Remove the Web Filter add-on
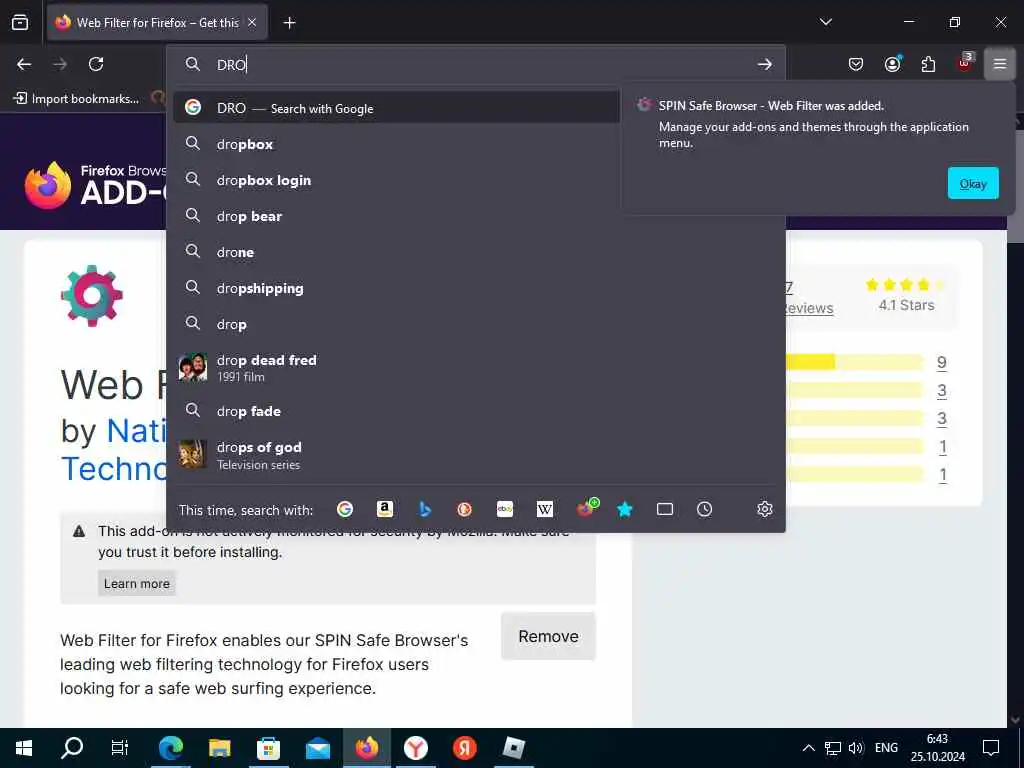1024x768 pixels. pyautogui.click(x=548, y=636)
